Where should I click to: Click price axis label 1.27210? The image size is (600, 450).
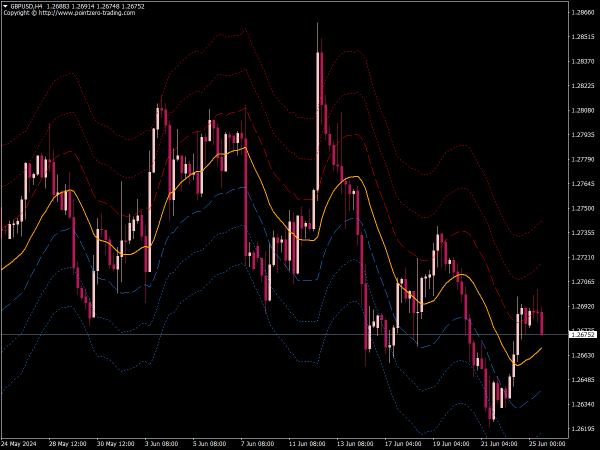(x=583, y=257)
